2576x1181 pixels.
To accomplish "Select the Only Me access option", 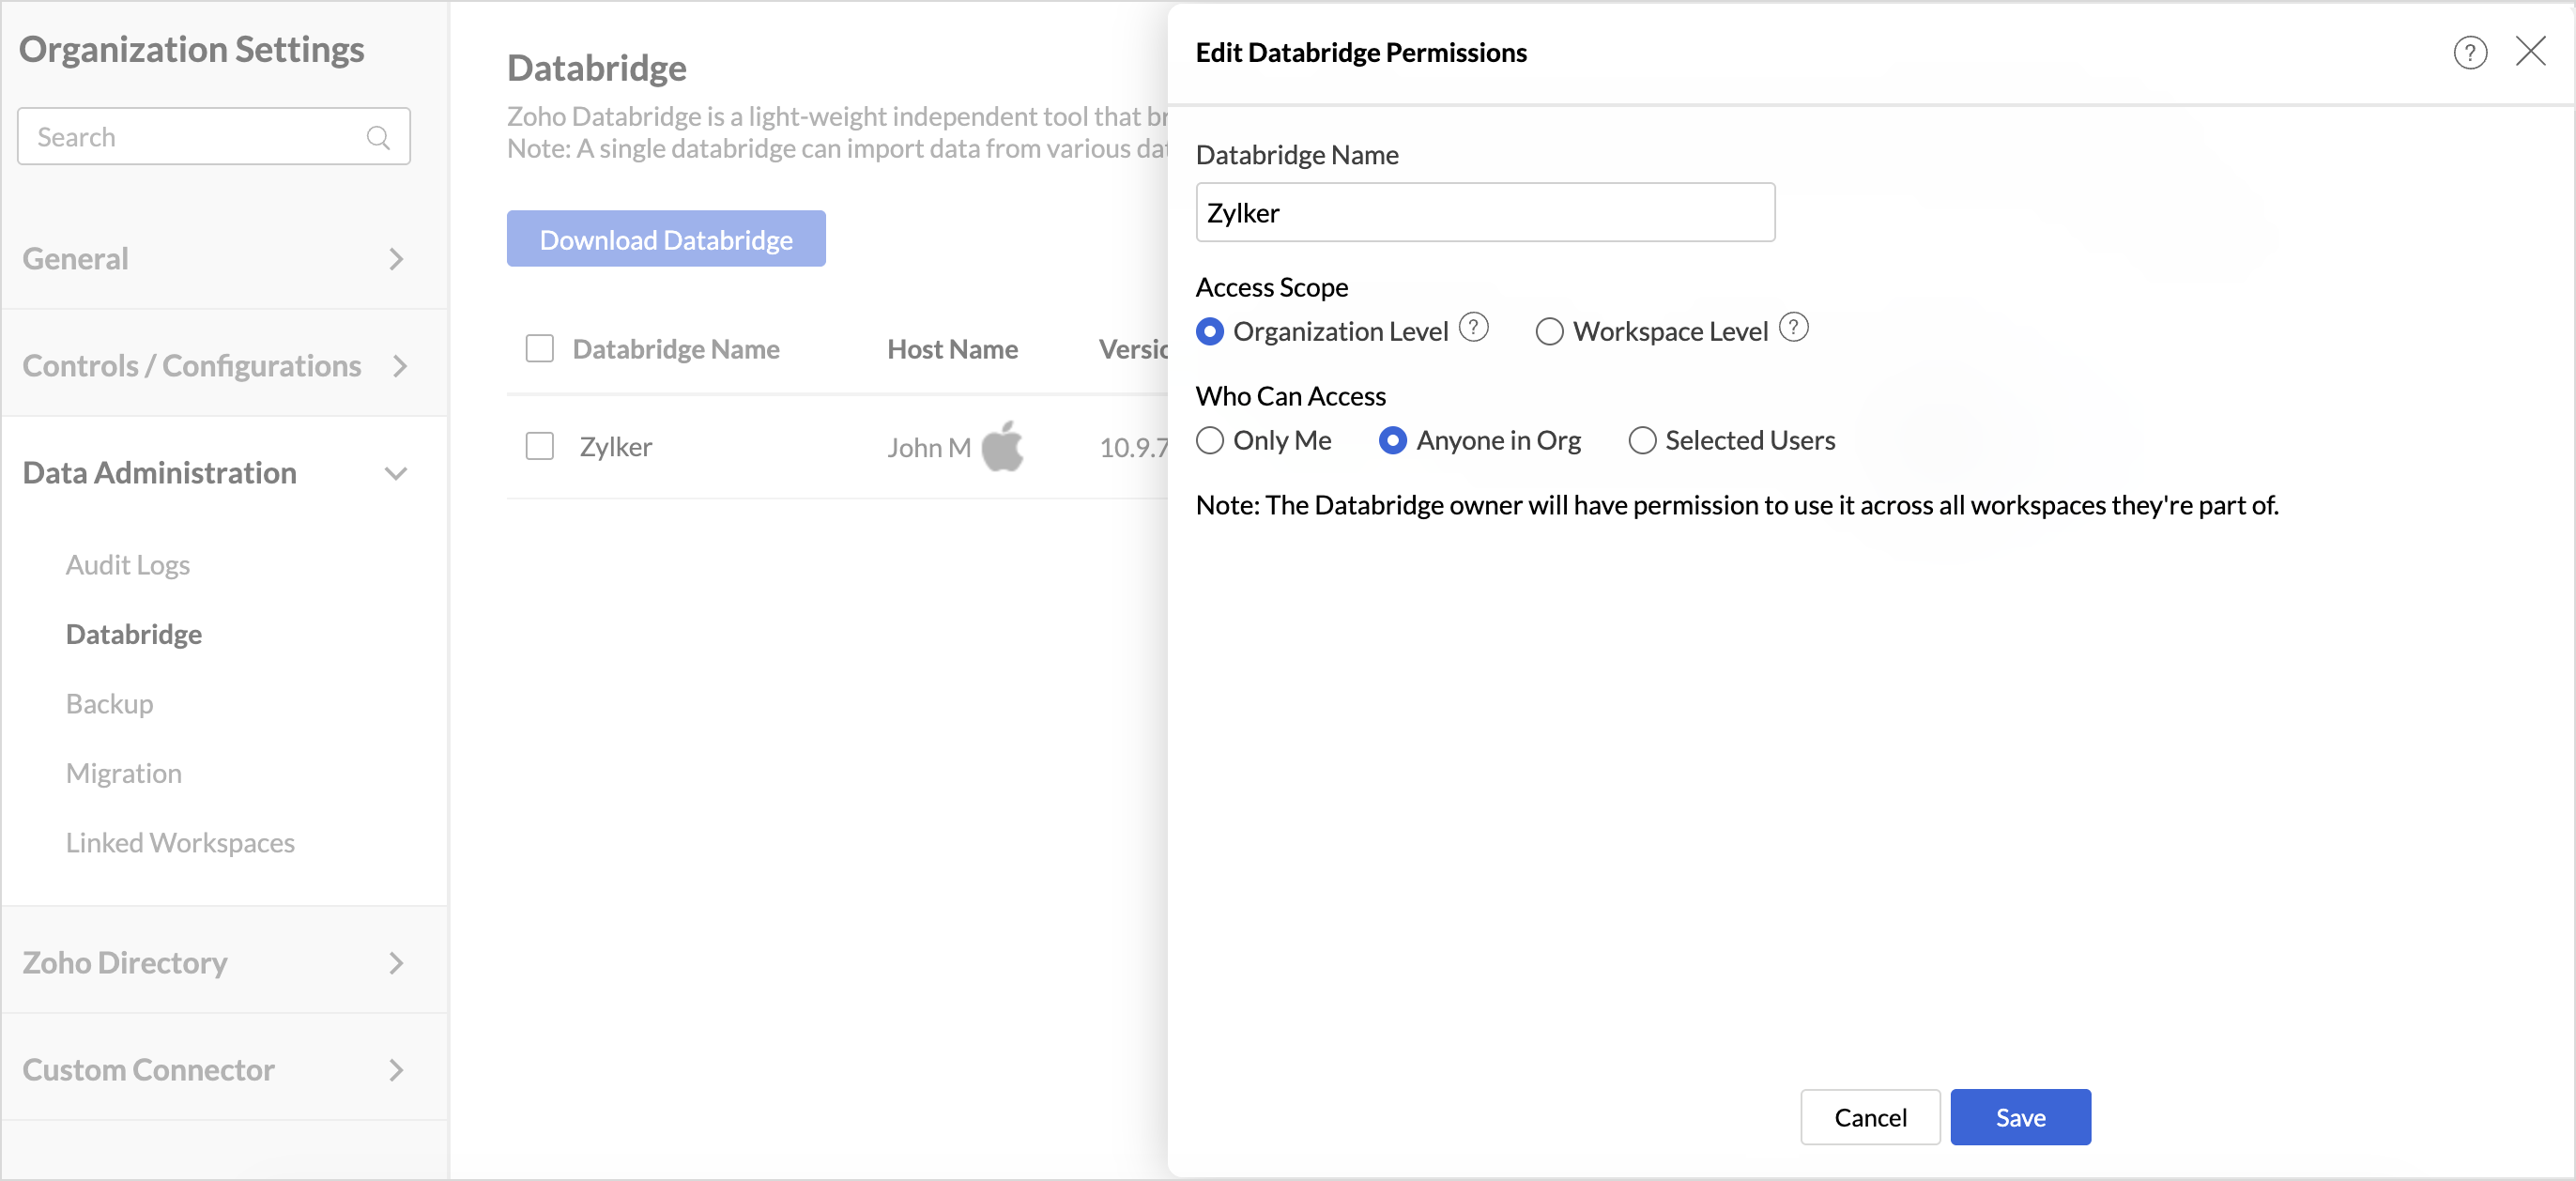I will [x=1210, y=440].
